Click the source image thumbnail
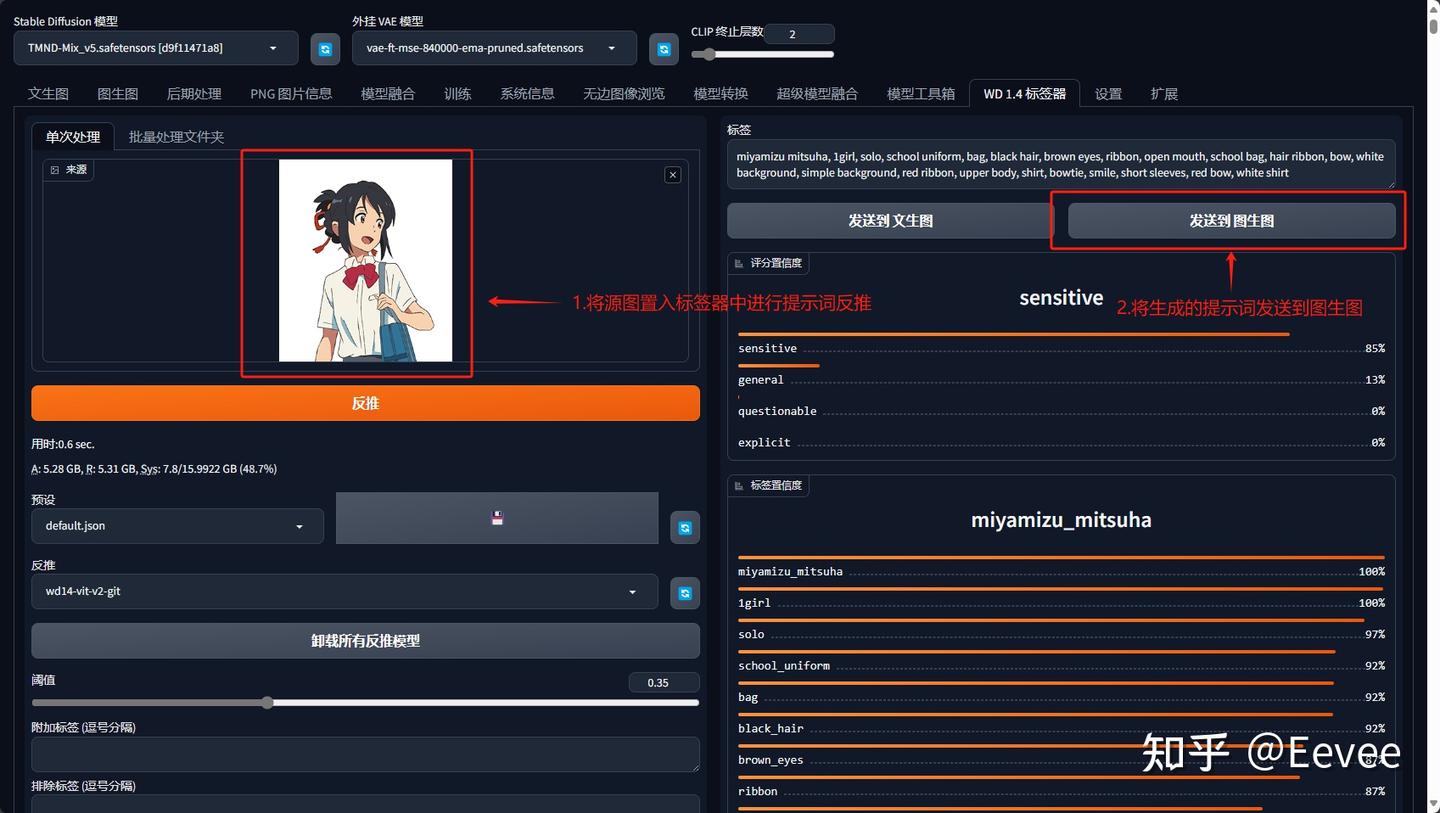 tap(365, 260)
